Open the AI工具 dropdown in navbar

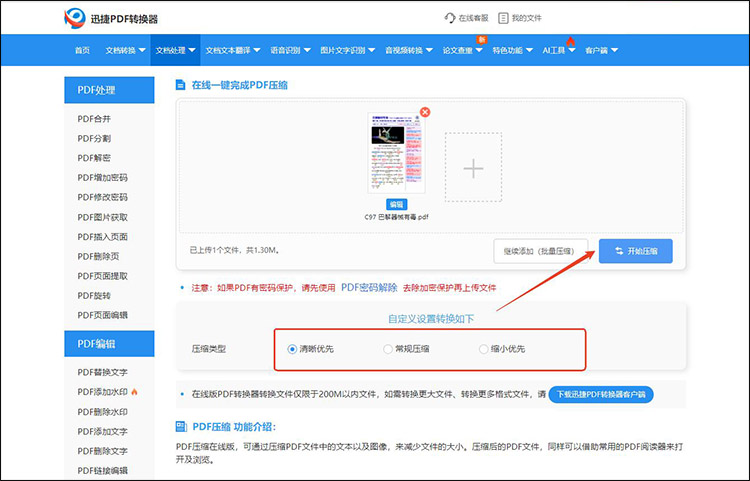click(x=558, y=50)
